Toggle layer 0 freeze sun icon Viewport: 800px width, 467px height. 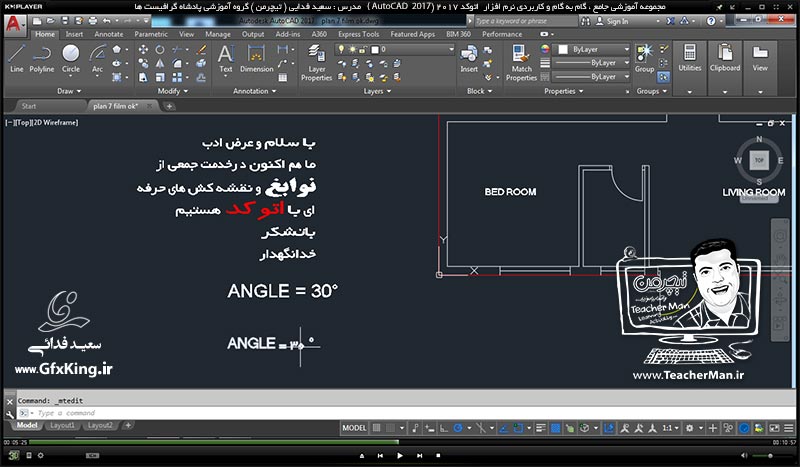tap(352, 50)
